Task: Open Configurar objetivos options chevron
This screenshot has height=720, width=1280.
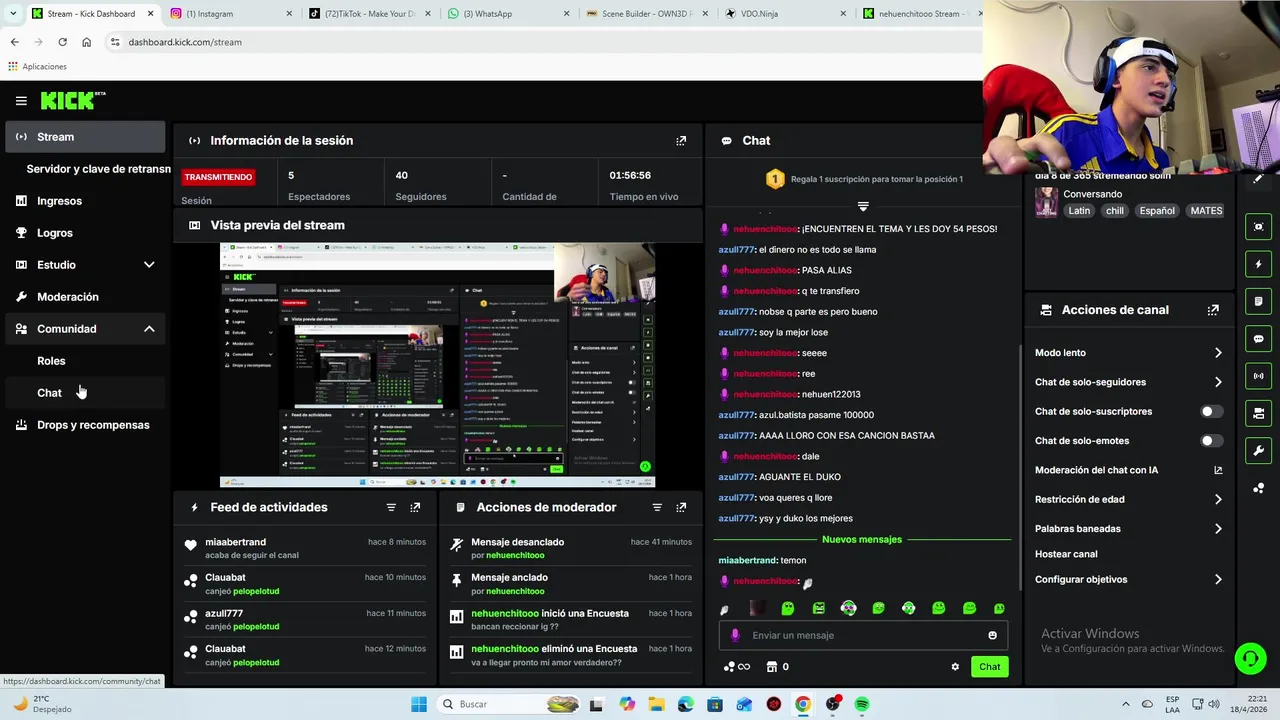Action: pyautogui.click(x=1218, y=580)
